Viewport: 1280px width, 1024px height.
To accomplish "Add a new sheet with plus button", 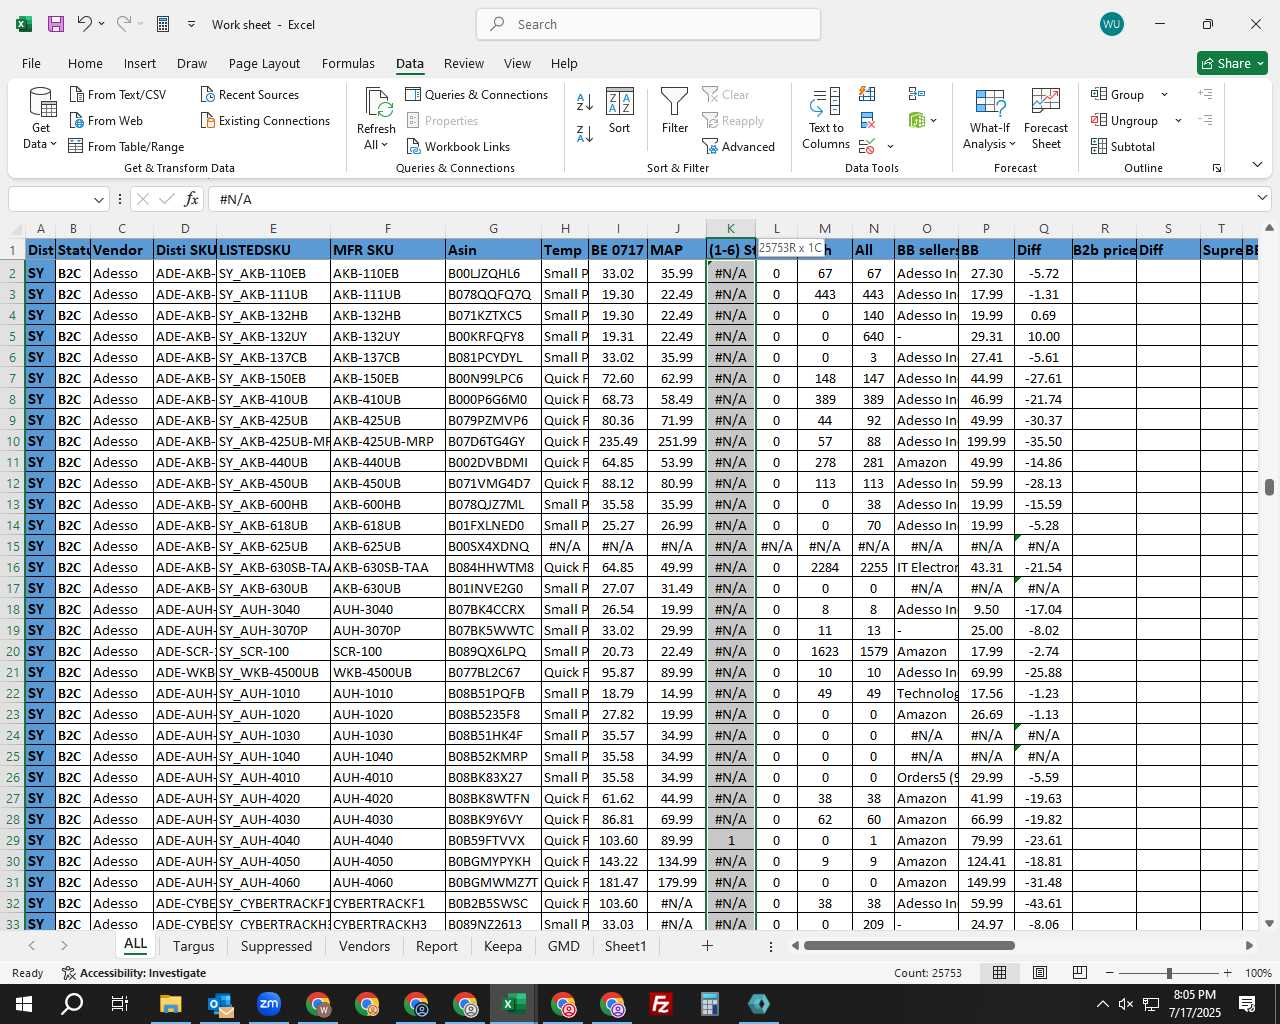I will pyautogui.click(x=707, y=945).
